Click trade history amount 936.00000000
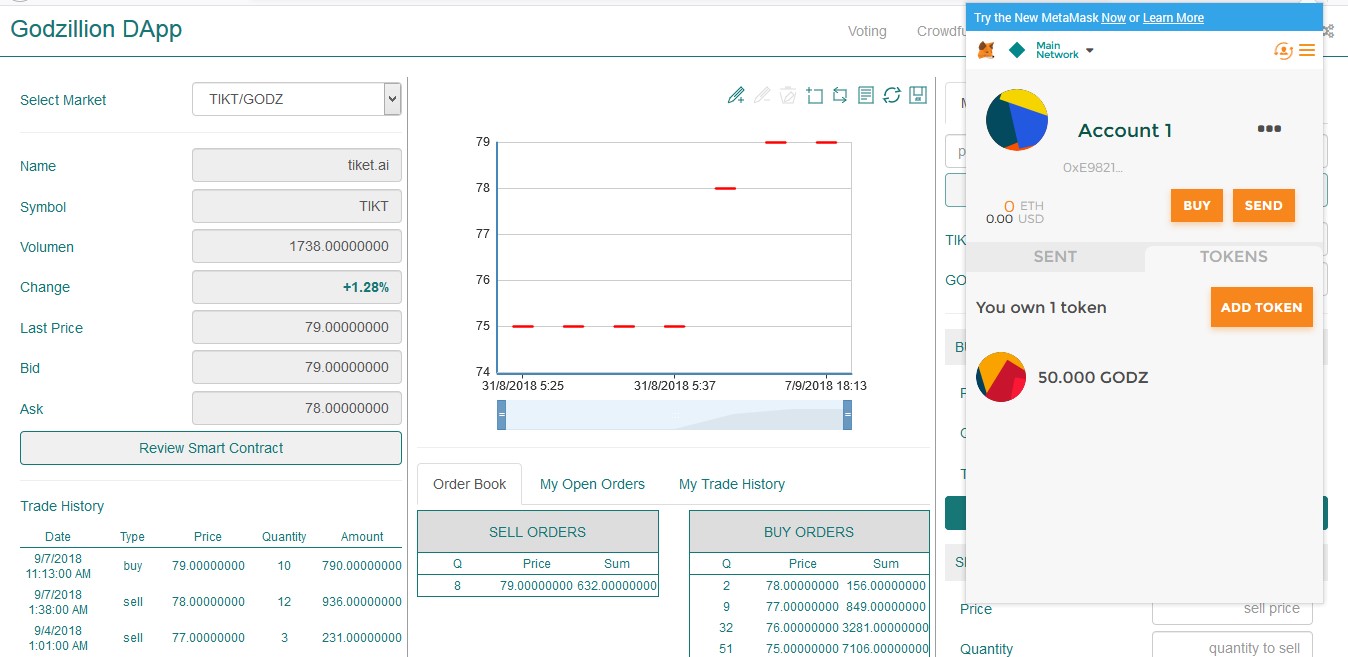1348x657 pixels. coord(362,602)
